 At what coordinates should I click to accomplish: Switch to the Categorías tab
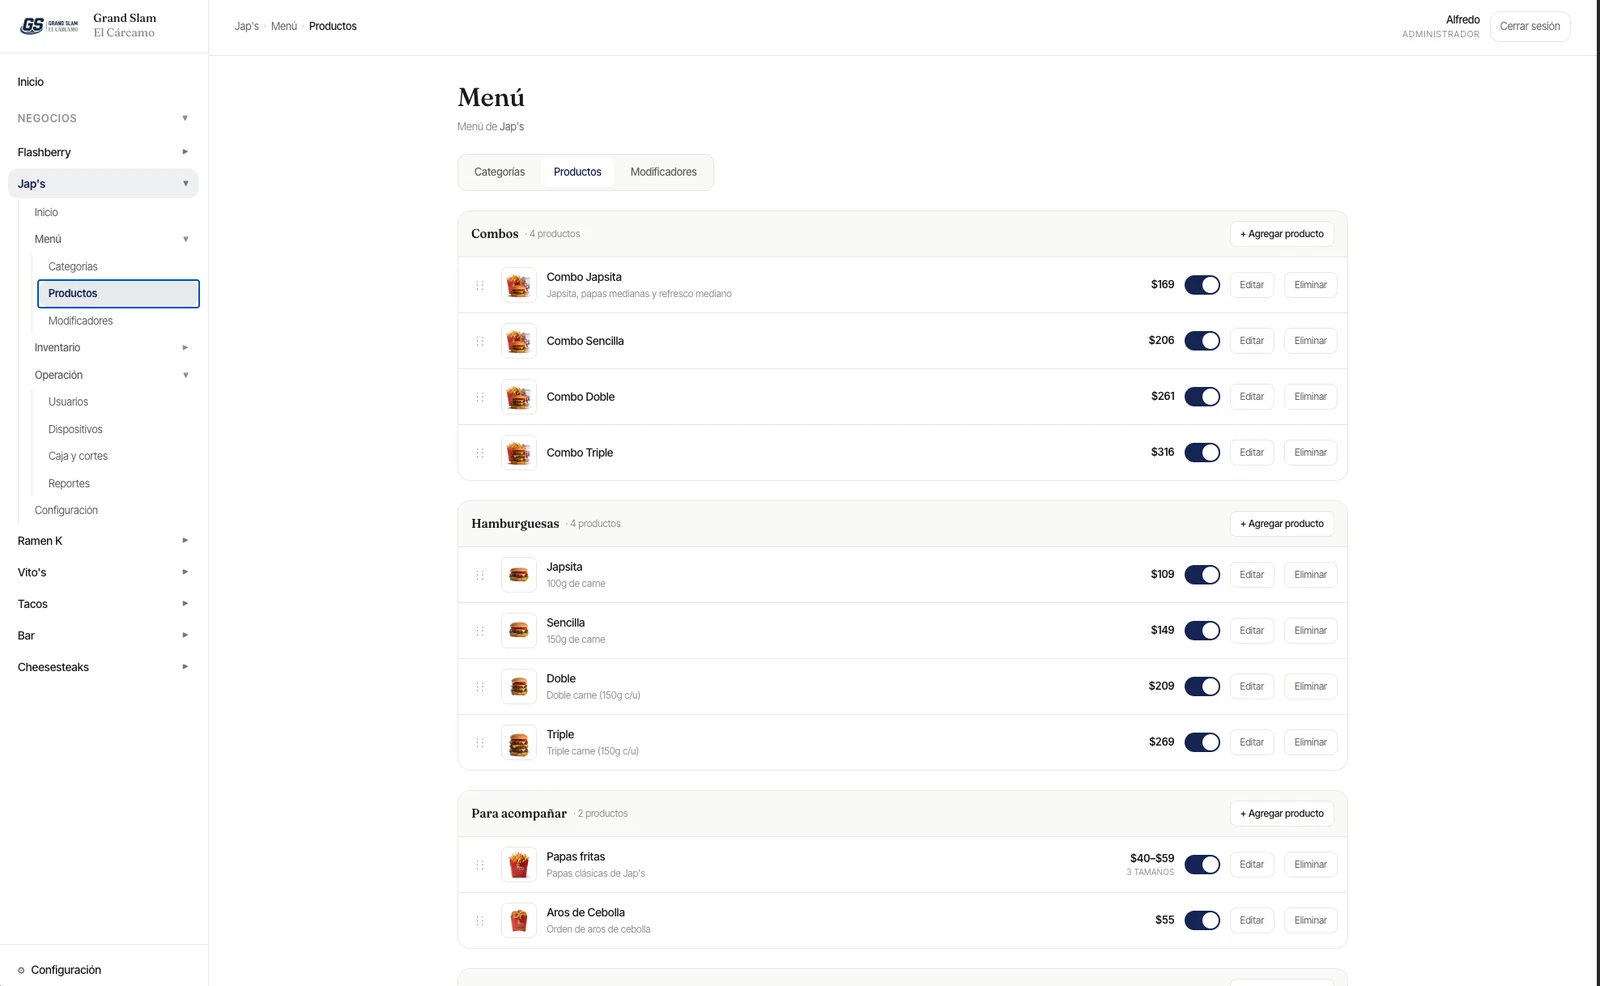[x=499, y=172]
